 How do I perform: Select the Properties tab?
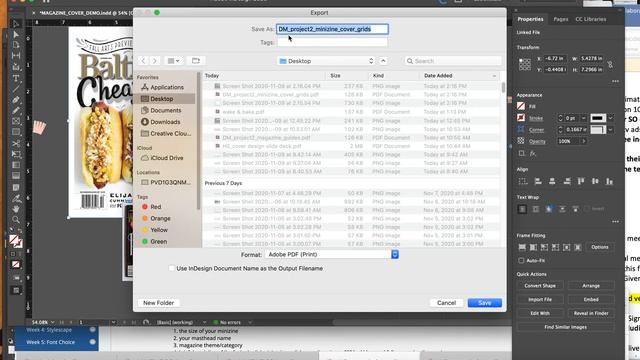click(530, 19)
